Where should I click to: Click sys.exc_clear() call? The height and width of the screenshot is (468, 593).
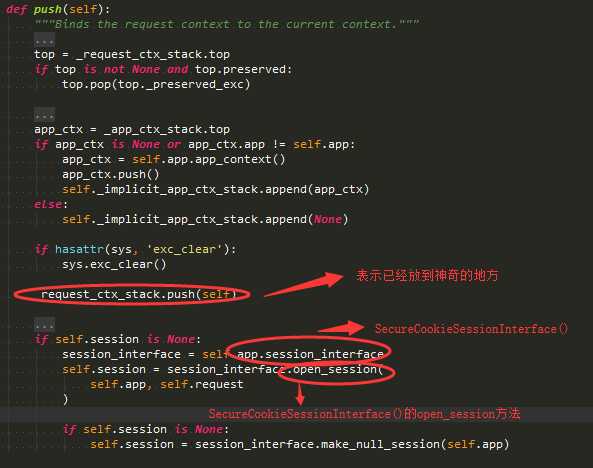(114, 264)
